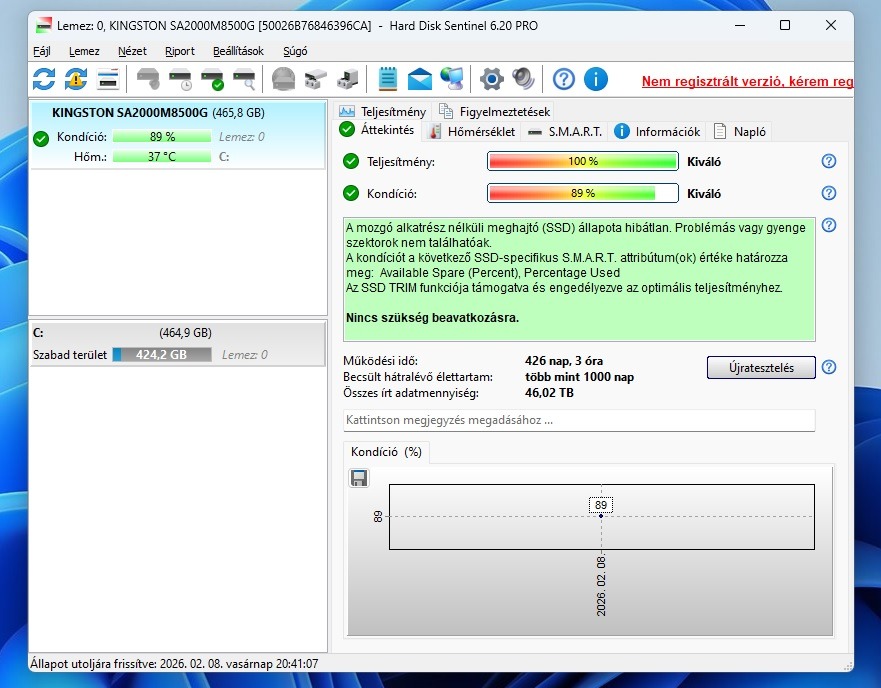Open the Hőmérséklet tab
The image size is (881, 688).
point(471,132)
